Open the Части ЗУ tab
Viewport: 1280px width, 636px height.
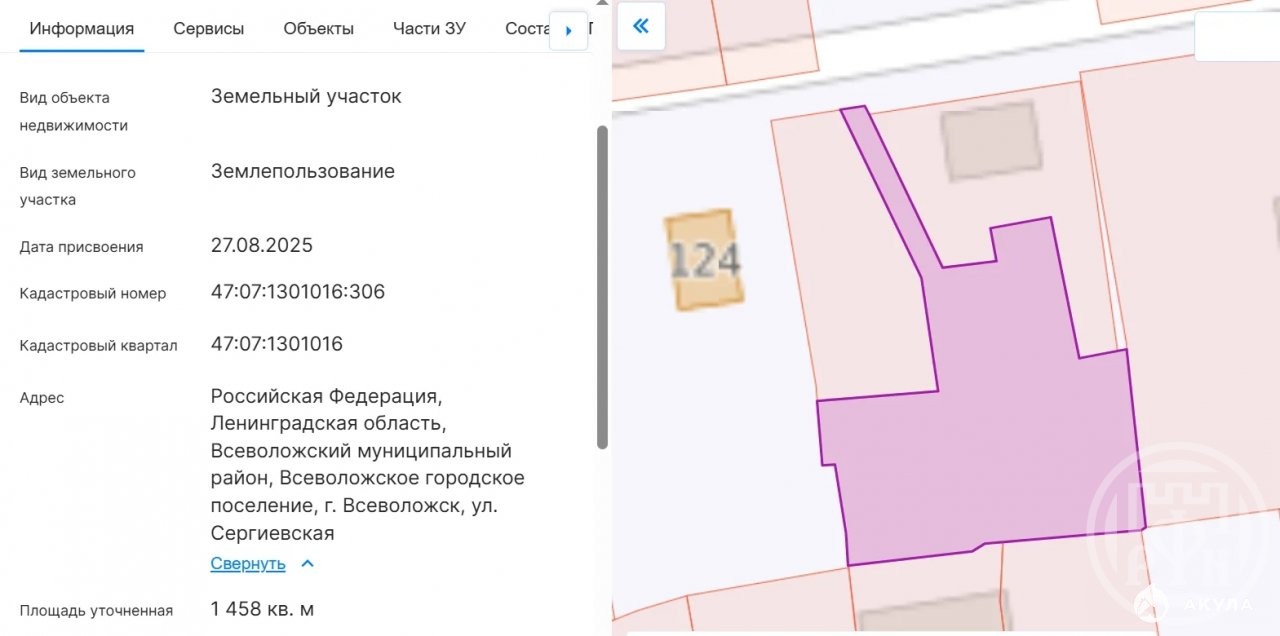[x=429, y=28]
